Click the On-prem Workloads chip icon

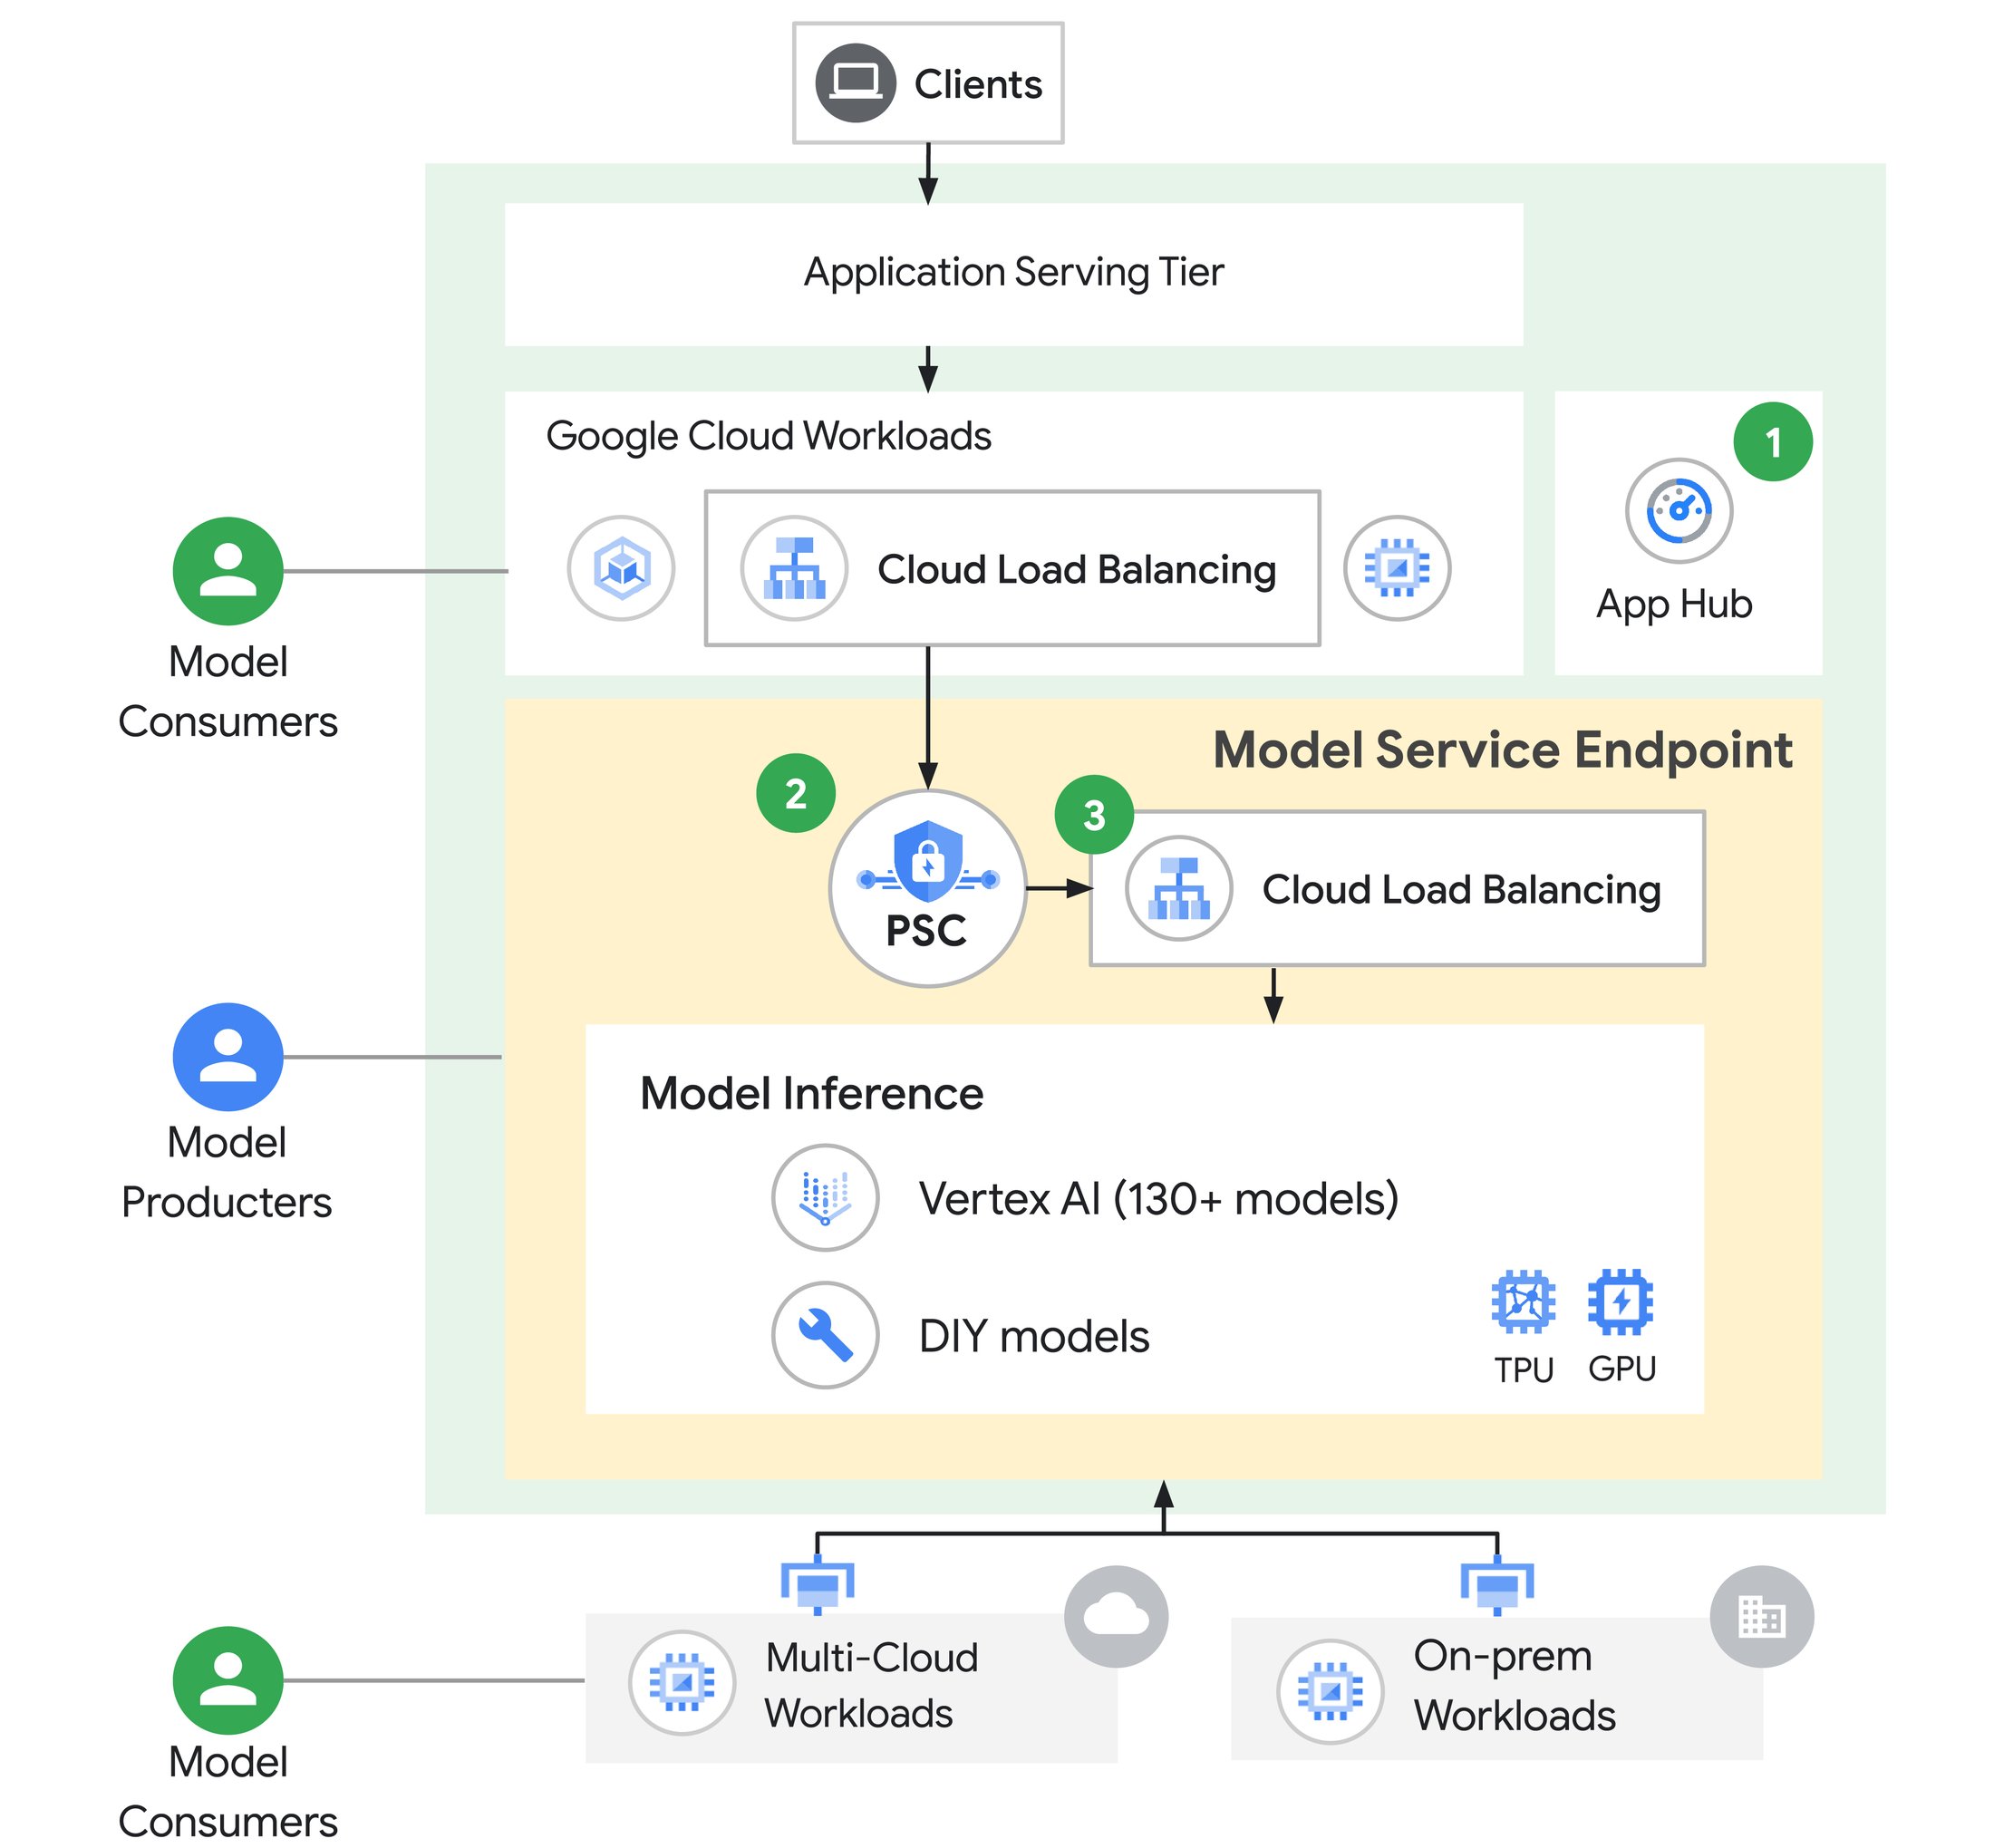1329,1691
